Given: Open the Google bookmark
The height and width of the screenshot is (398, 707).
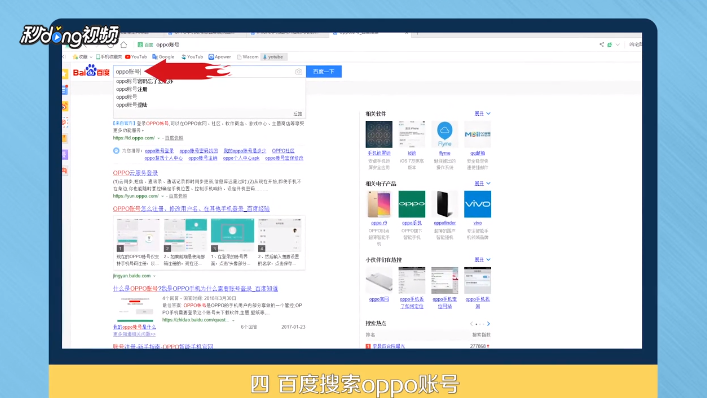Looking at the screenshot, I should (163, 57).
